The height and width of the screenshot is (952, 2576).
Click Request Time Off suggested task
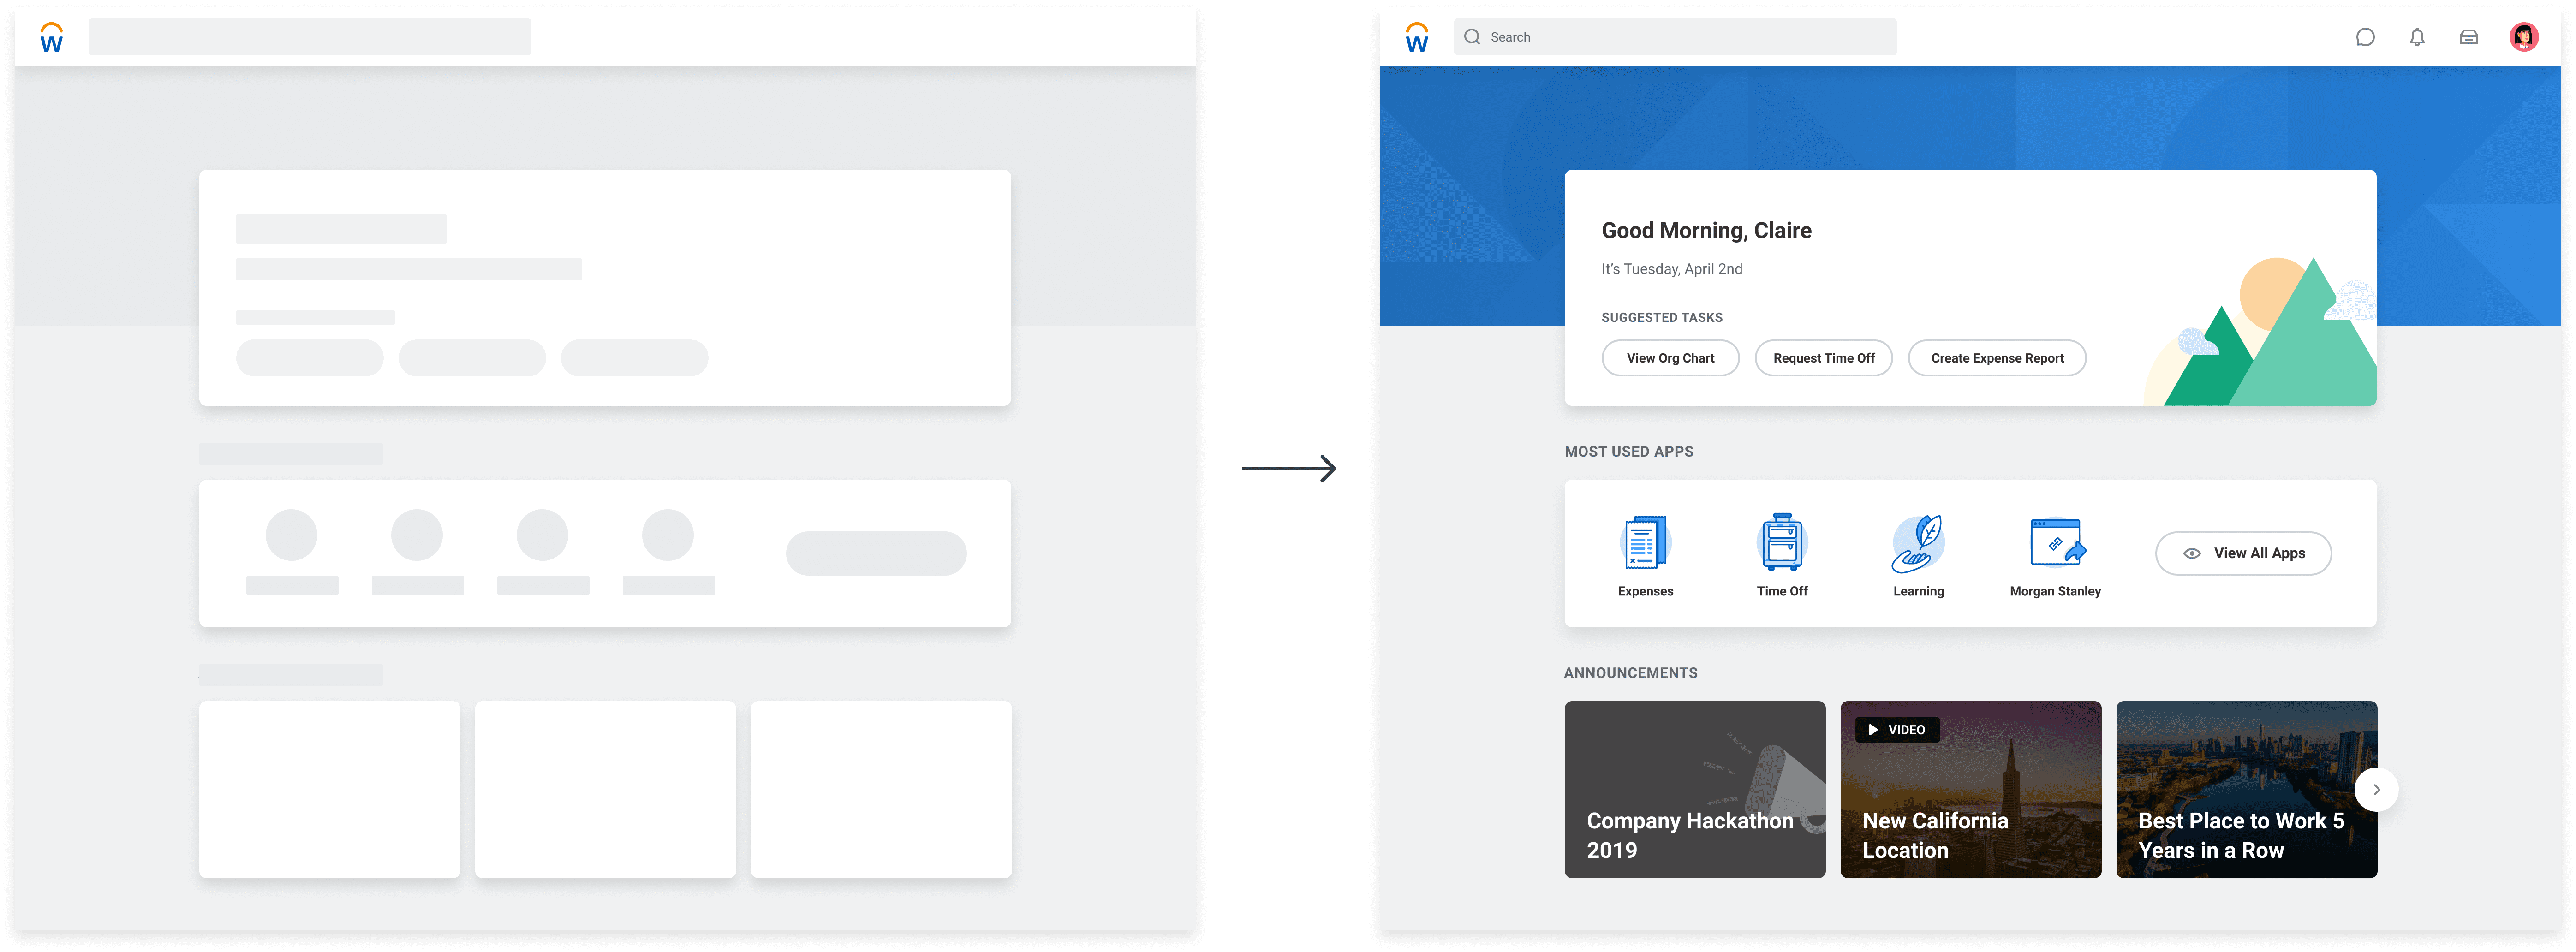1823,358
